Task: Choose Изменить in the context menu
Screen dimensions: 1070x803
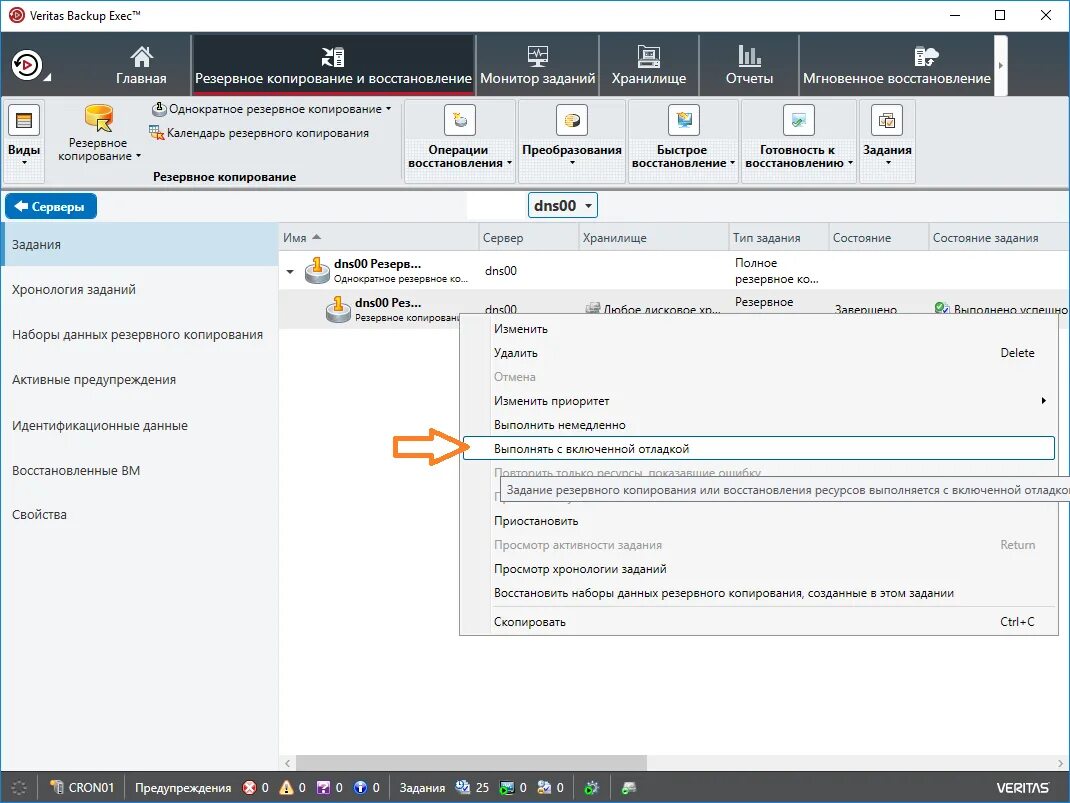Action: (759, 329)
